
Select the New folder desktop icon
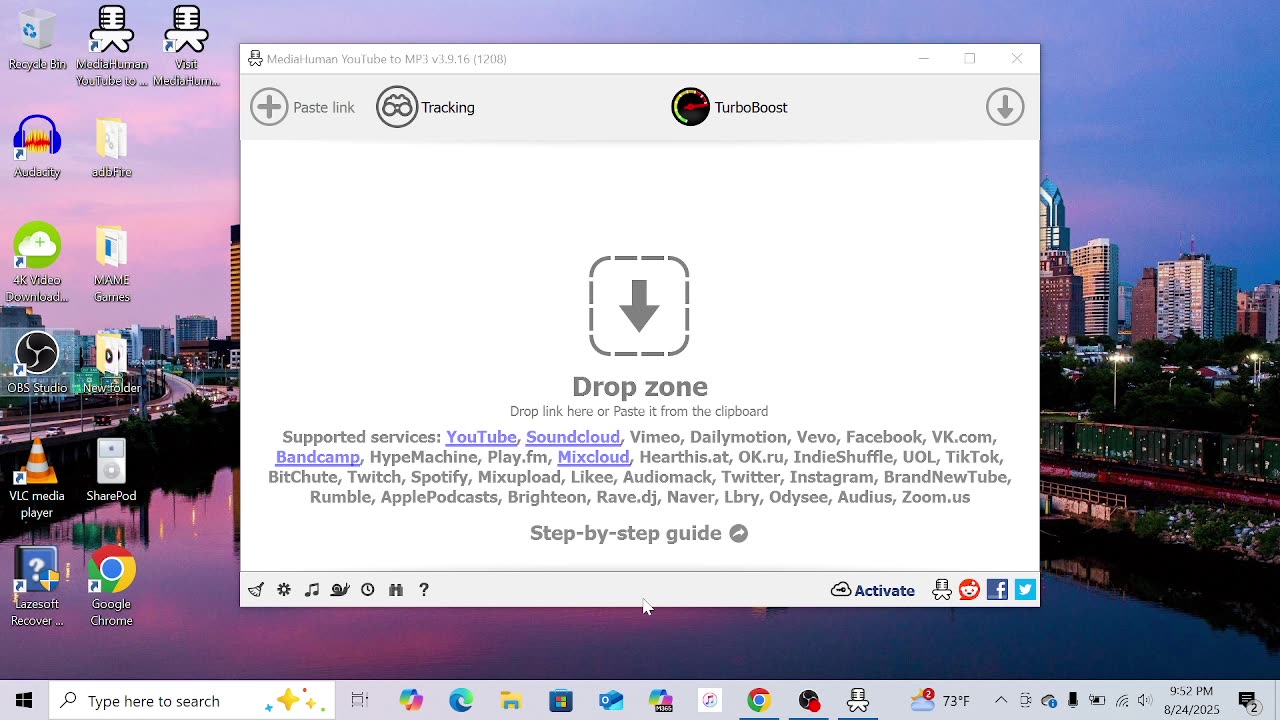112,363
